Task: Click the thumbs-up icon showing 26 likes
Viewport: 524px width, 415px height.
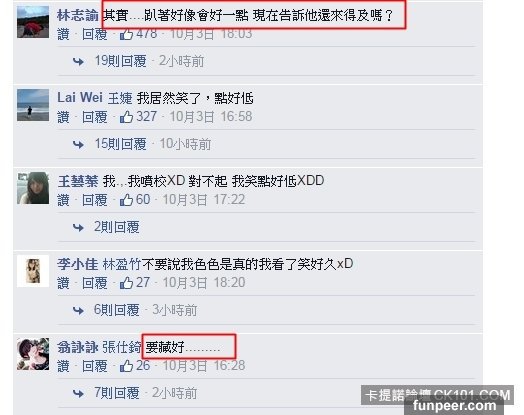Action: 126,366
